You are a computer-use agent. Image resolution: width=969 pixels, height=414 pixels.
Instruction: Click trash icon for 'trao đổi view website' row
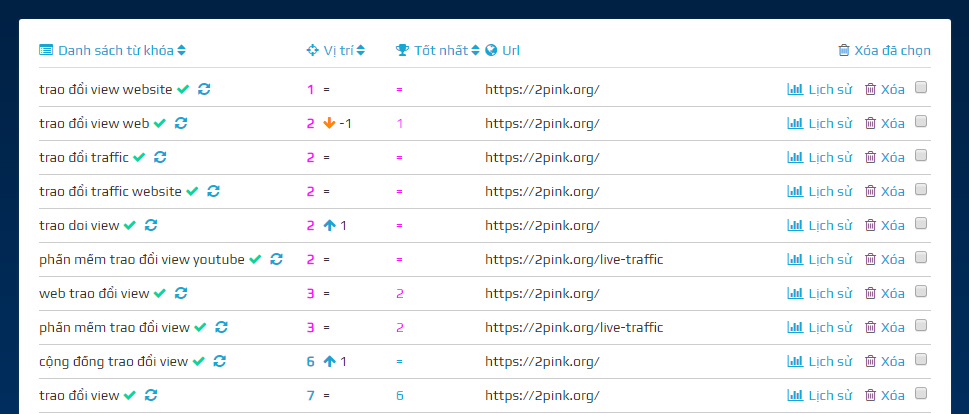(870, 89)
